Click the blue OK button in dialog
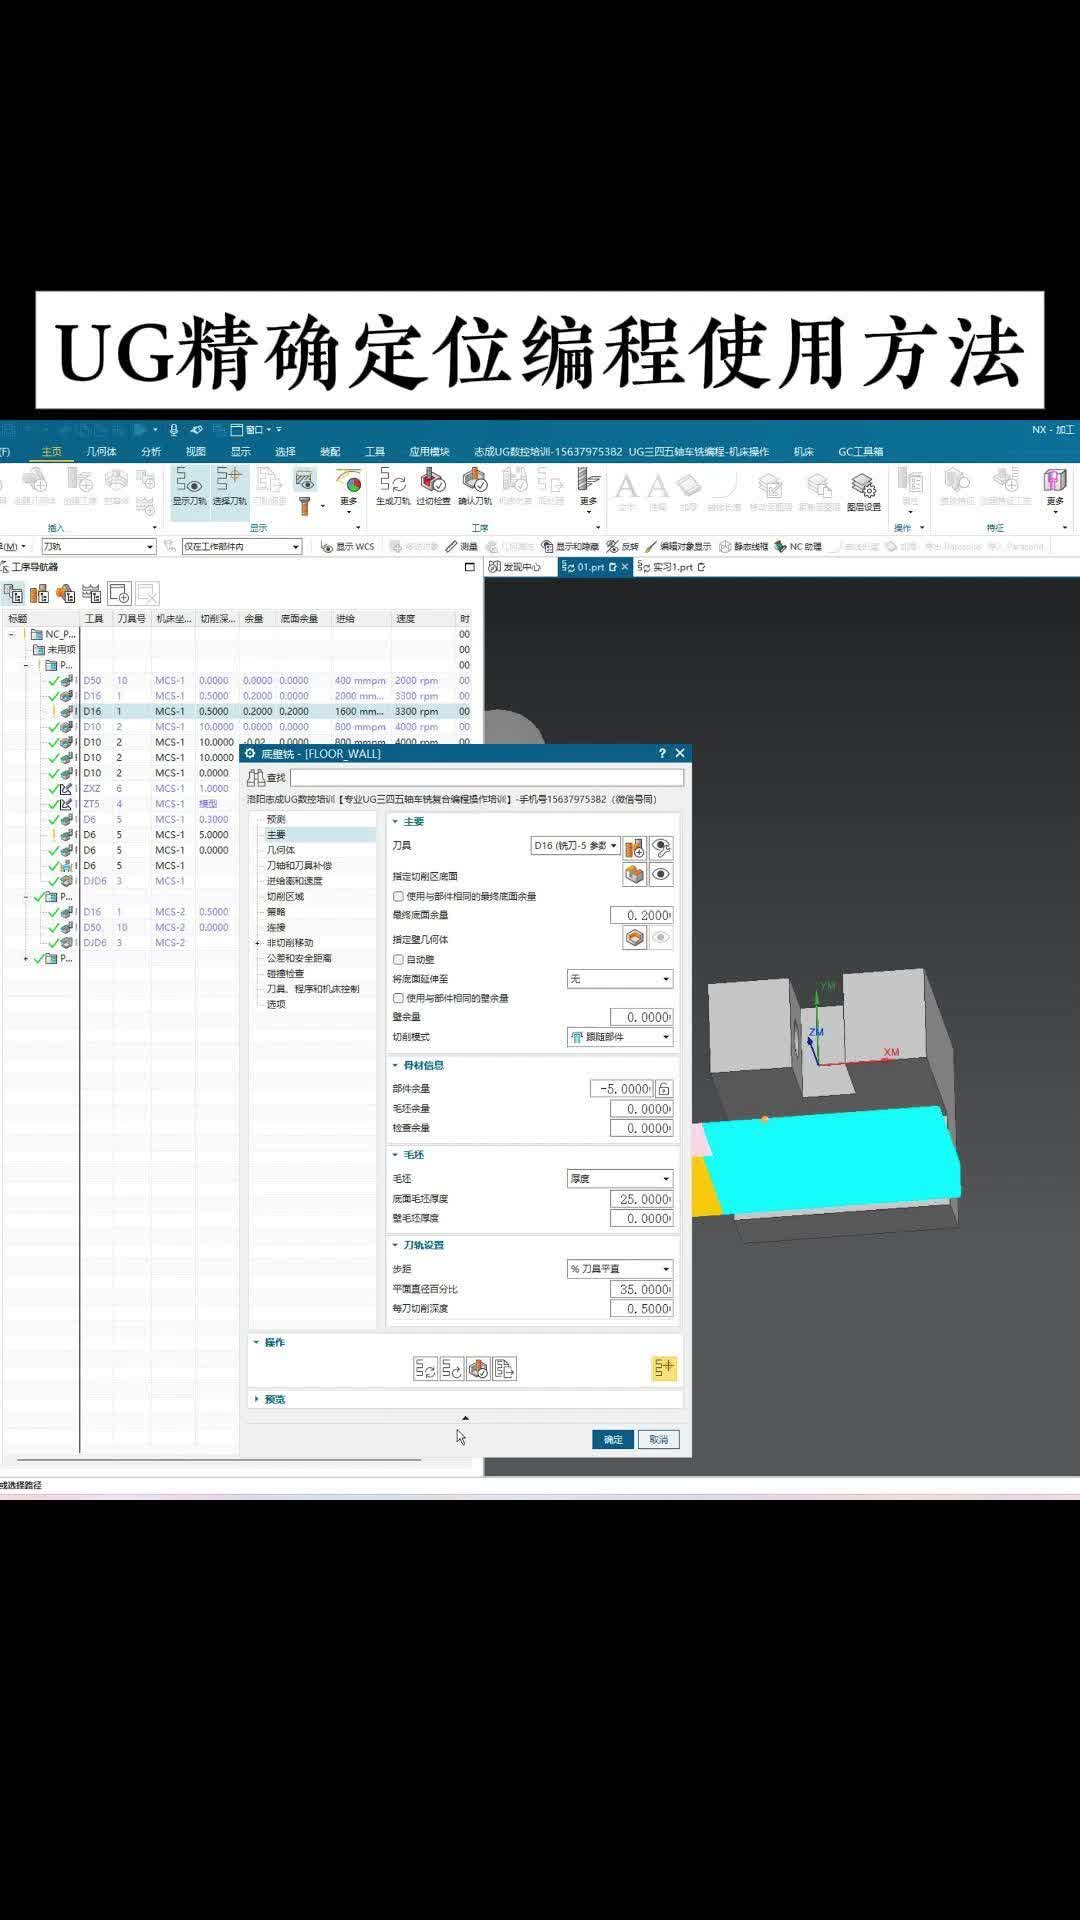1080x1920 pixels. (x=612, y=1439)
